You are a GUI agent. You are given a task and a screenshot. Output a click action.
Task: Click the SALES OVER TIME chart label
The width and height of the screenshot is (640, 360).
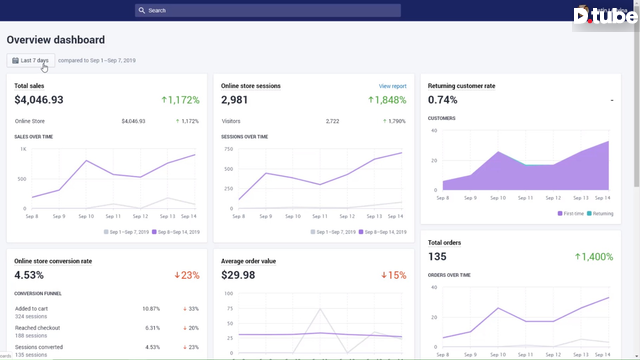(x=33, y=137)
